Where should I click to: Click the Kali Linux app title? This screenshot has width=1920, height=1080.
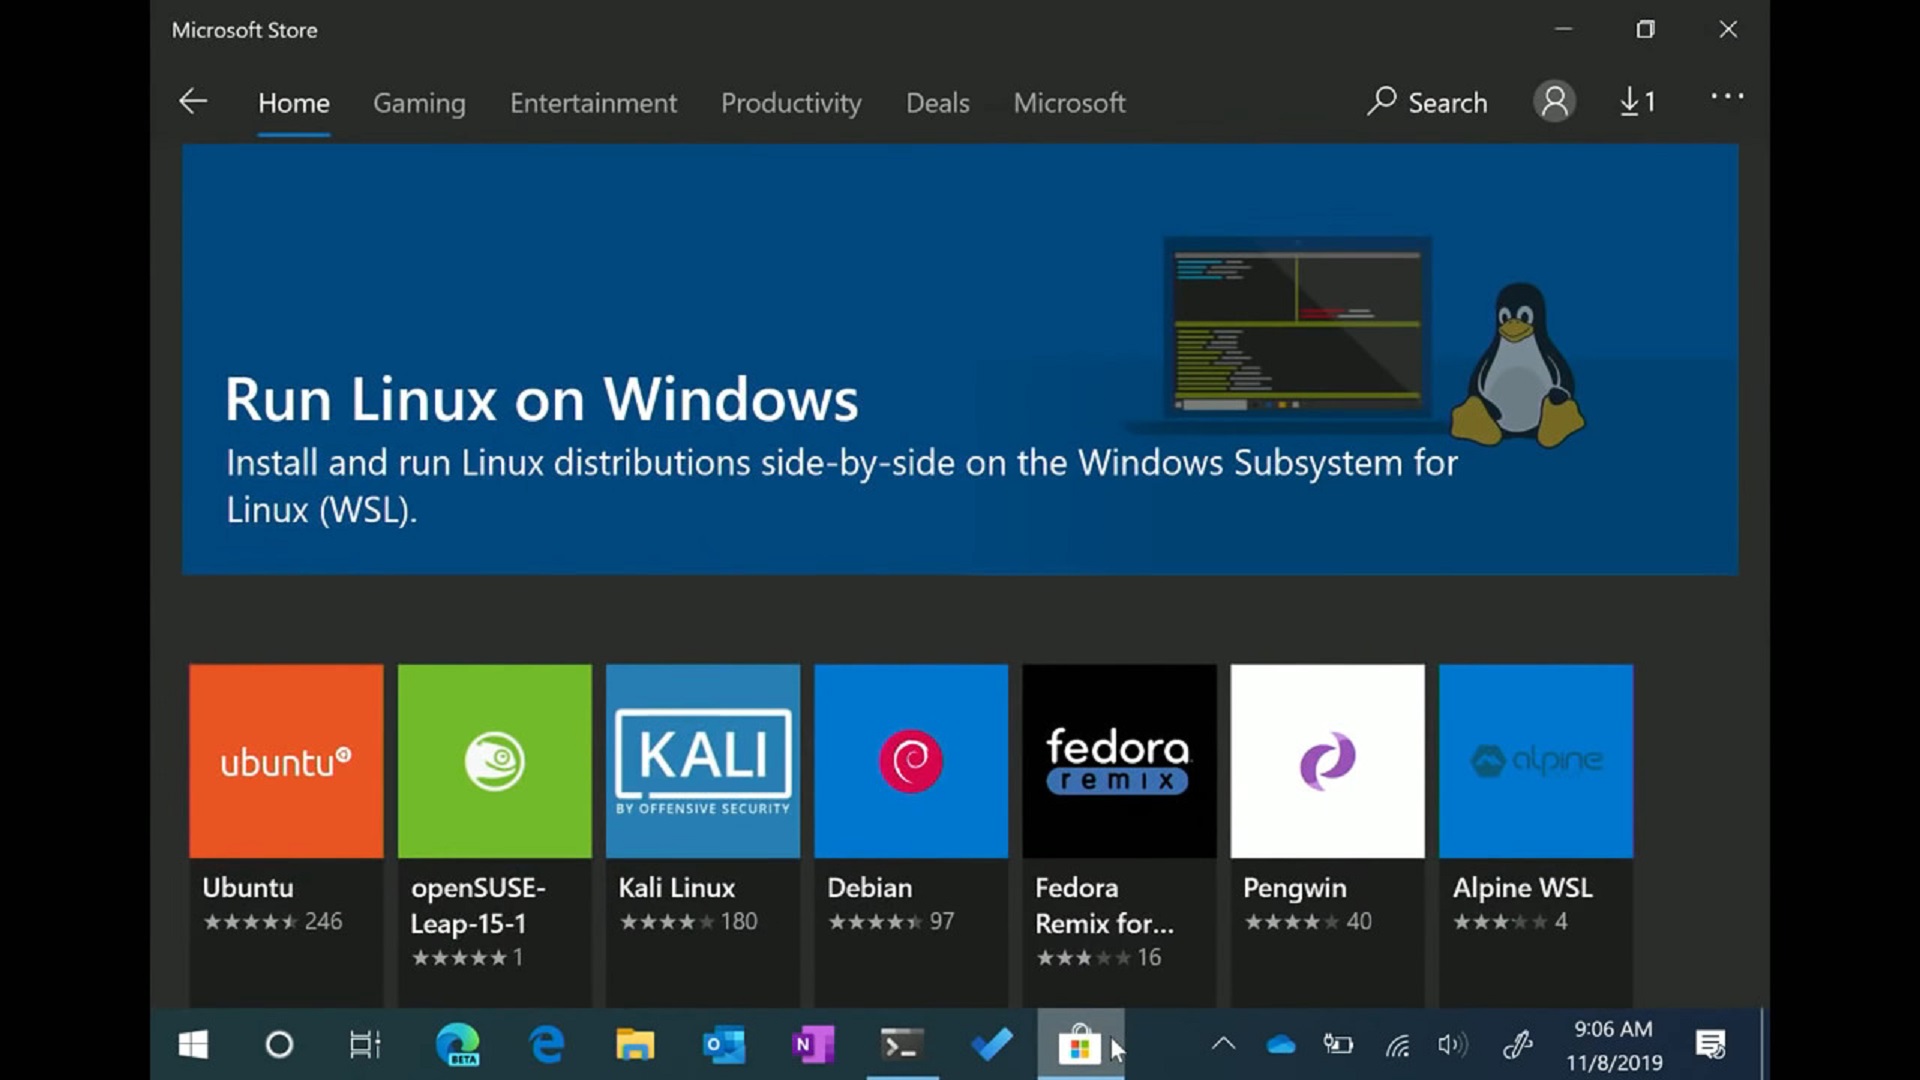[677, 887]
